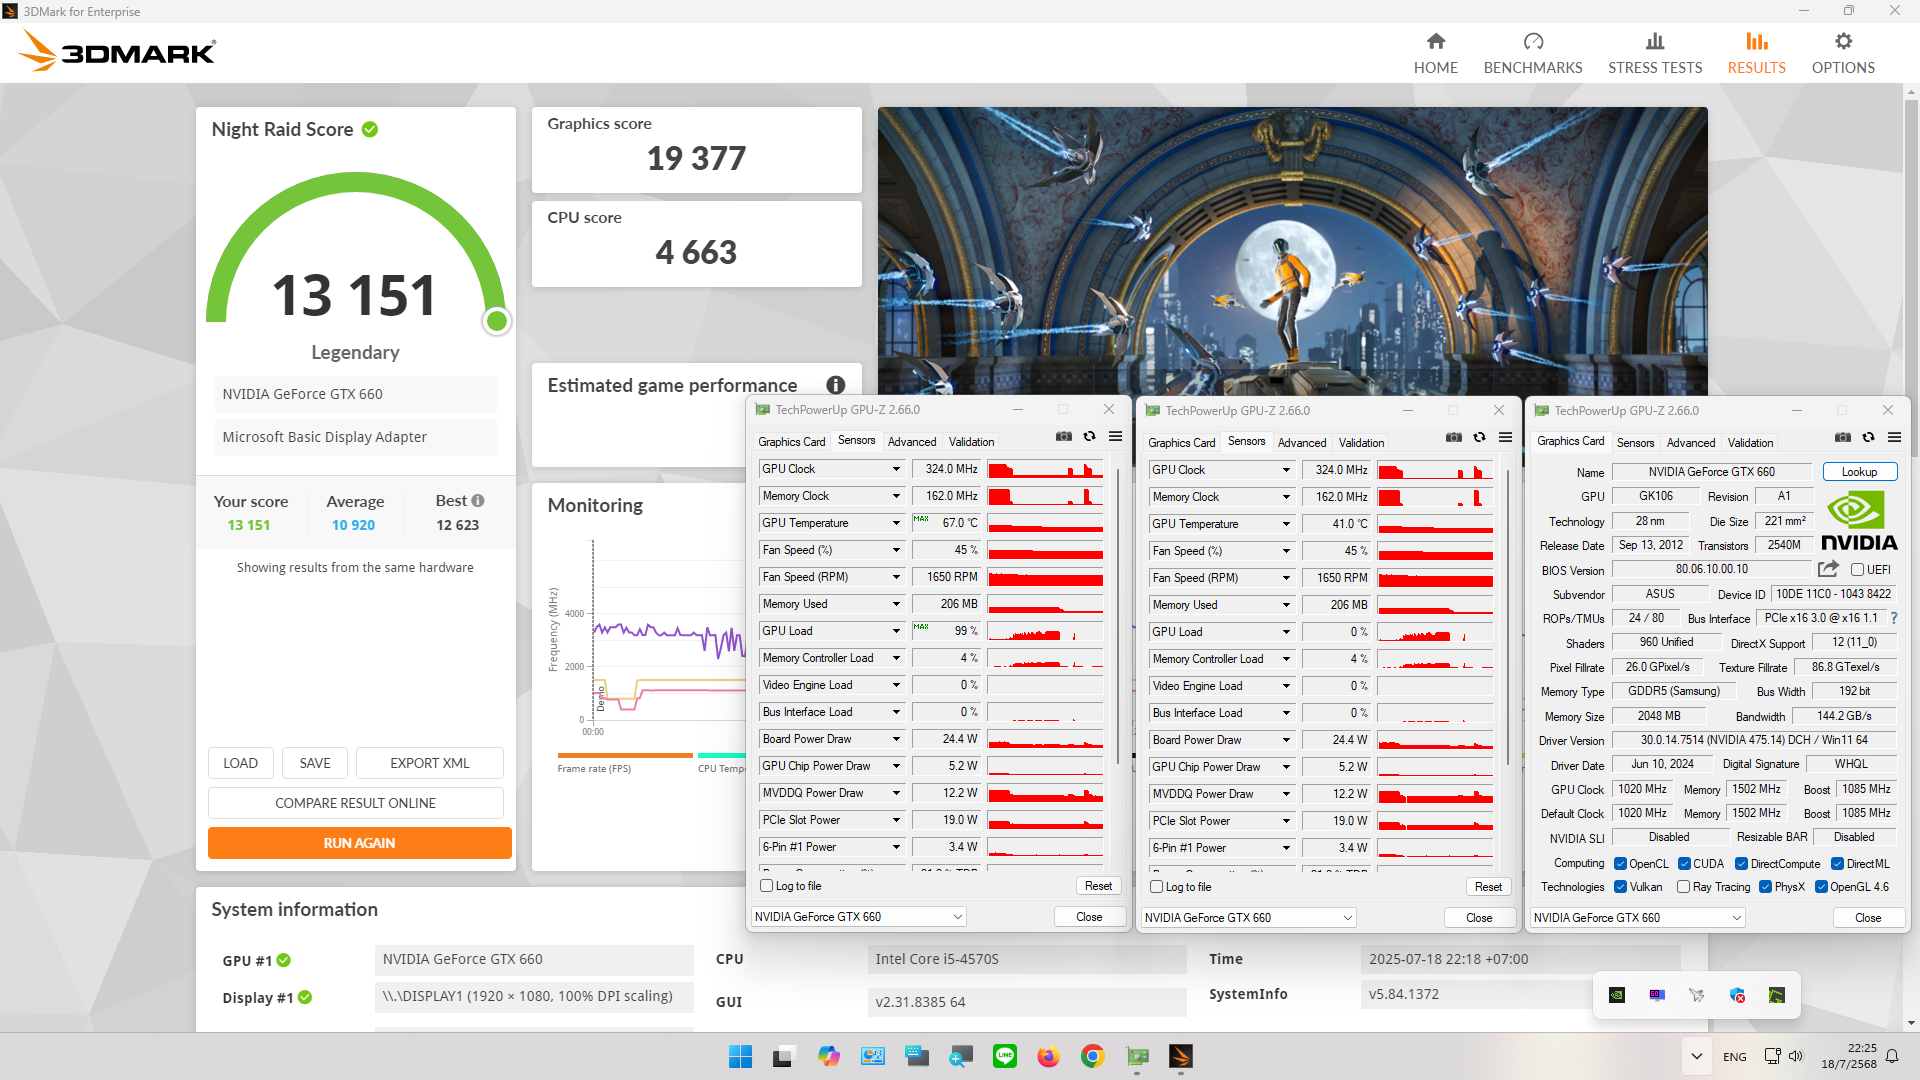The image size is (1920, 1080).
Task: Click the Lookup button in GPU-Z
Action: (x=1858, y=472)
